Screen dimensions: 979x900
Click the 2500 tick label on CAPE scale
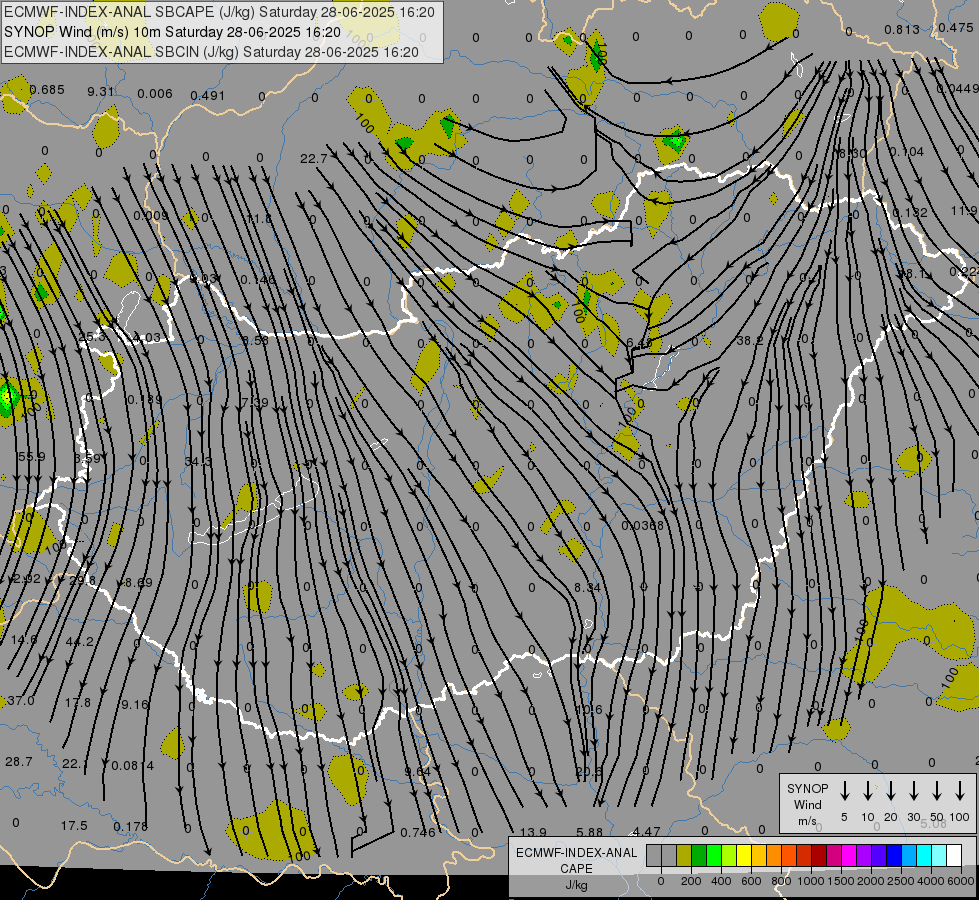[x=900, y=881]
